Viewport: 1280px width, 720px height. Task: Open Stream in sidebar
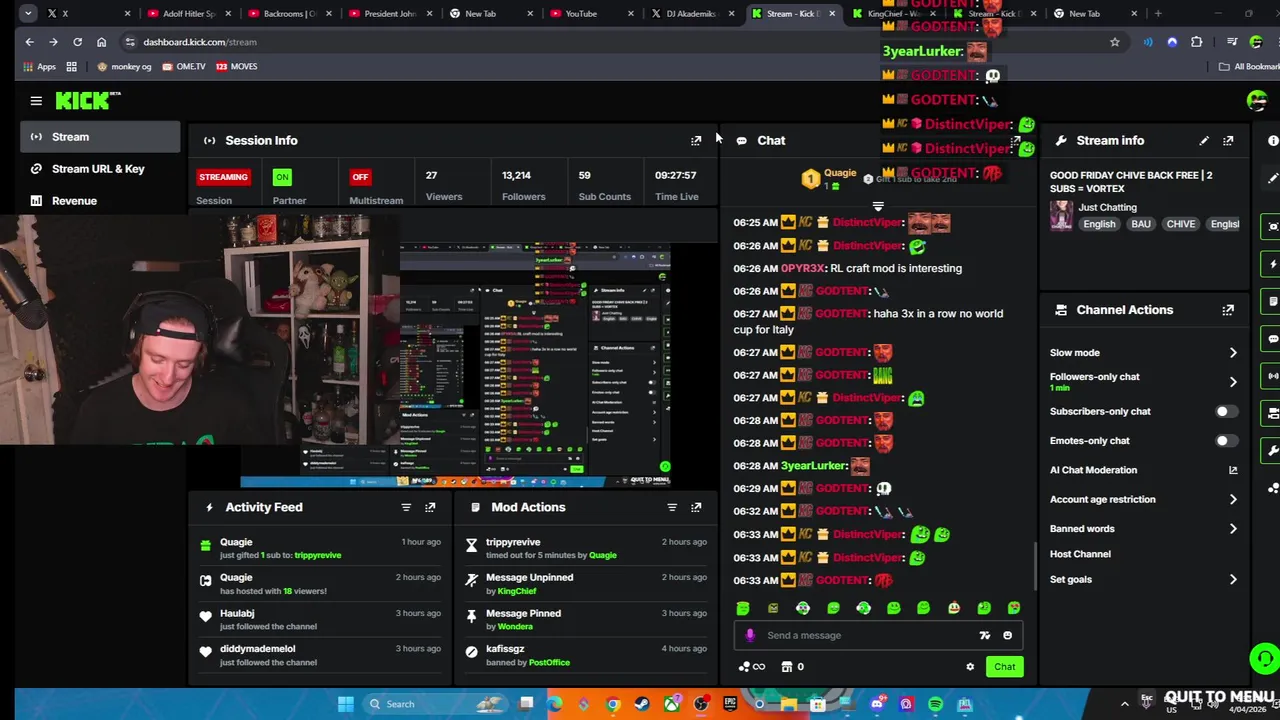[x=100, y=137]
